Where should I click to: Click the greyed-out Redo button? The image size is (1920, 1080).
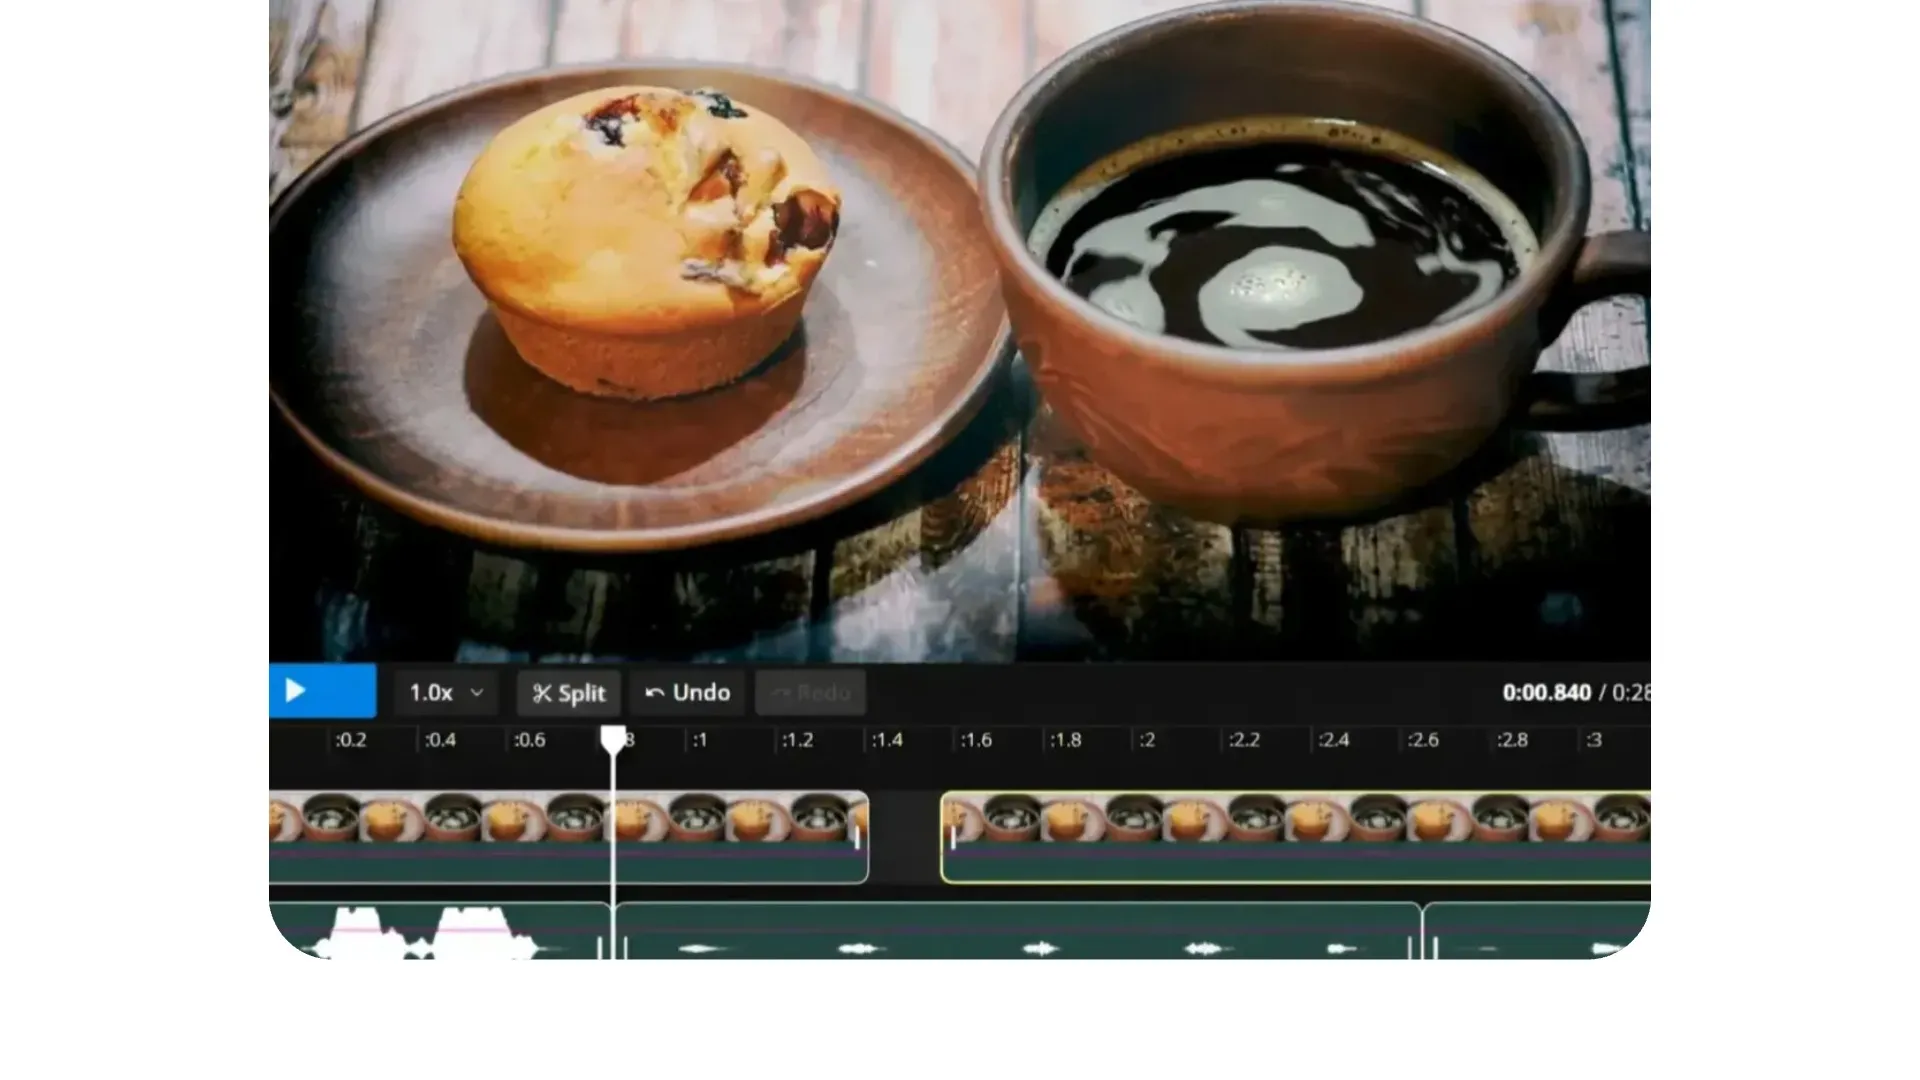(810, 693)
